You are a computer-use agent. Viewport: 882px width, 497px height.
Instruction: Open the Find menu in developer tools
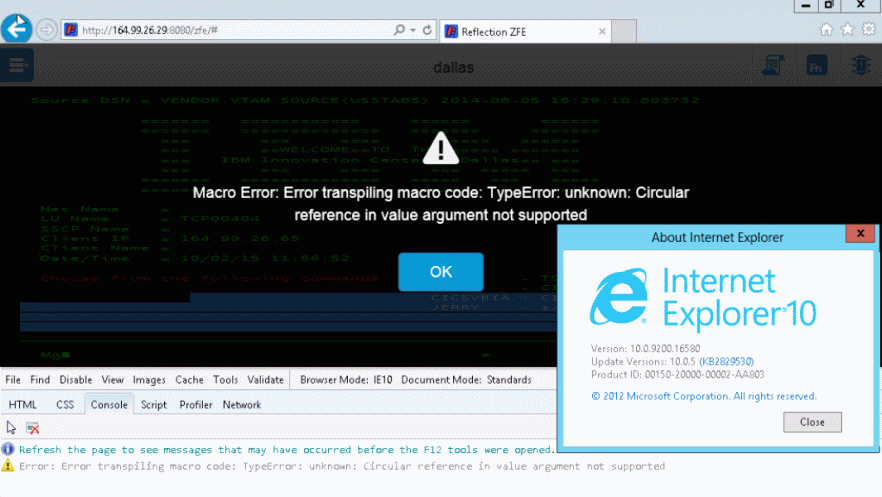40,380
